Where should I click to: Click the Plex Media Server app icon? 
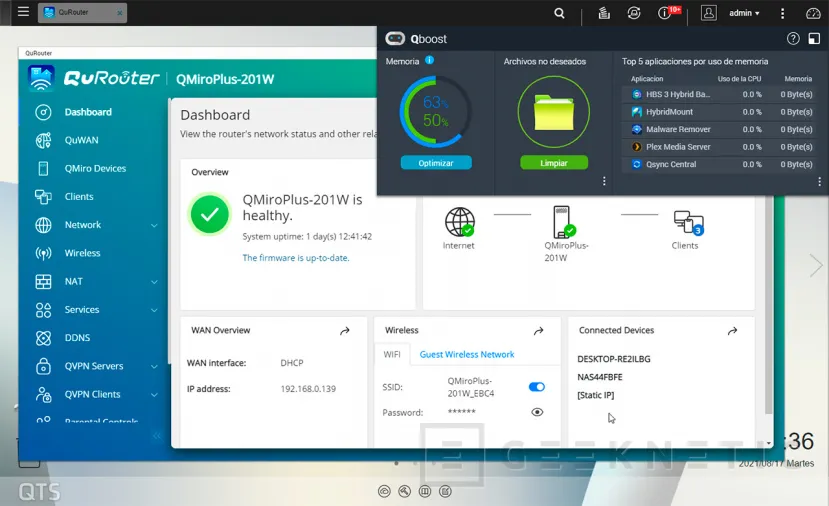(x=637, y=147)
